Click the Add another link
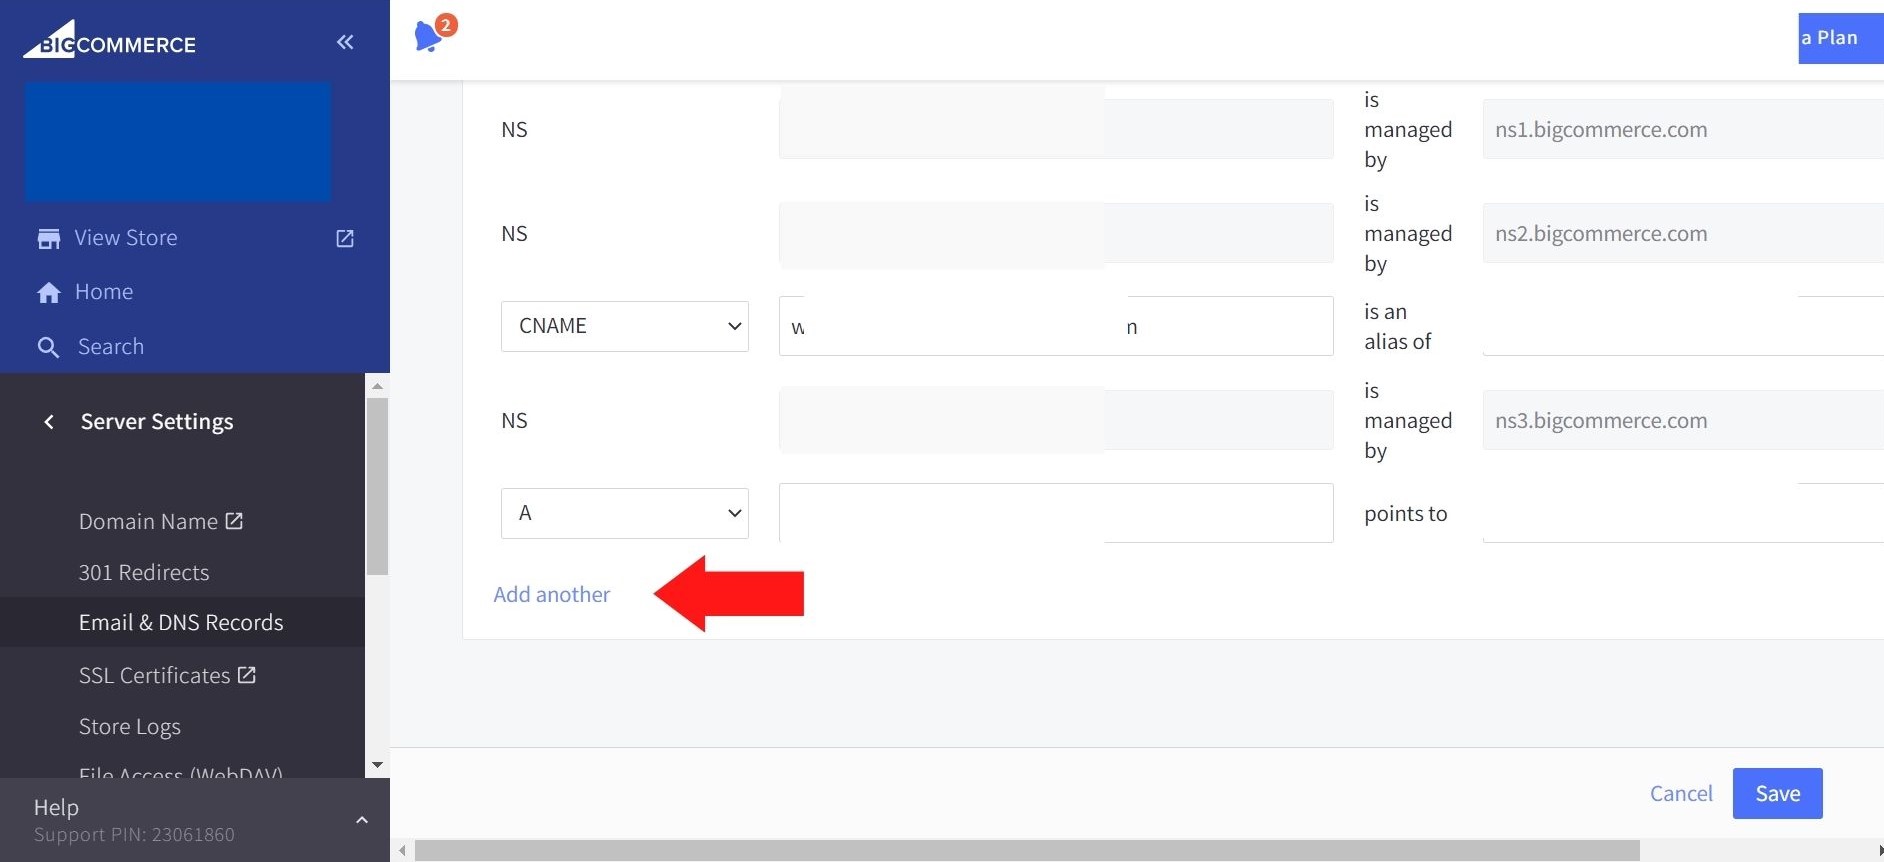 [551, 594]
